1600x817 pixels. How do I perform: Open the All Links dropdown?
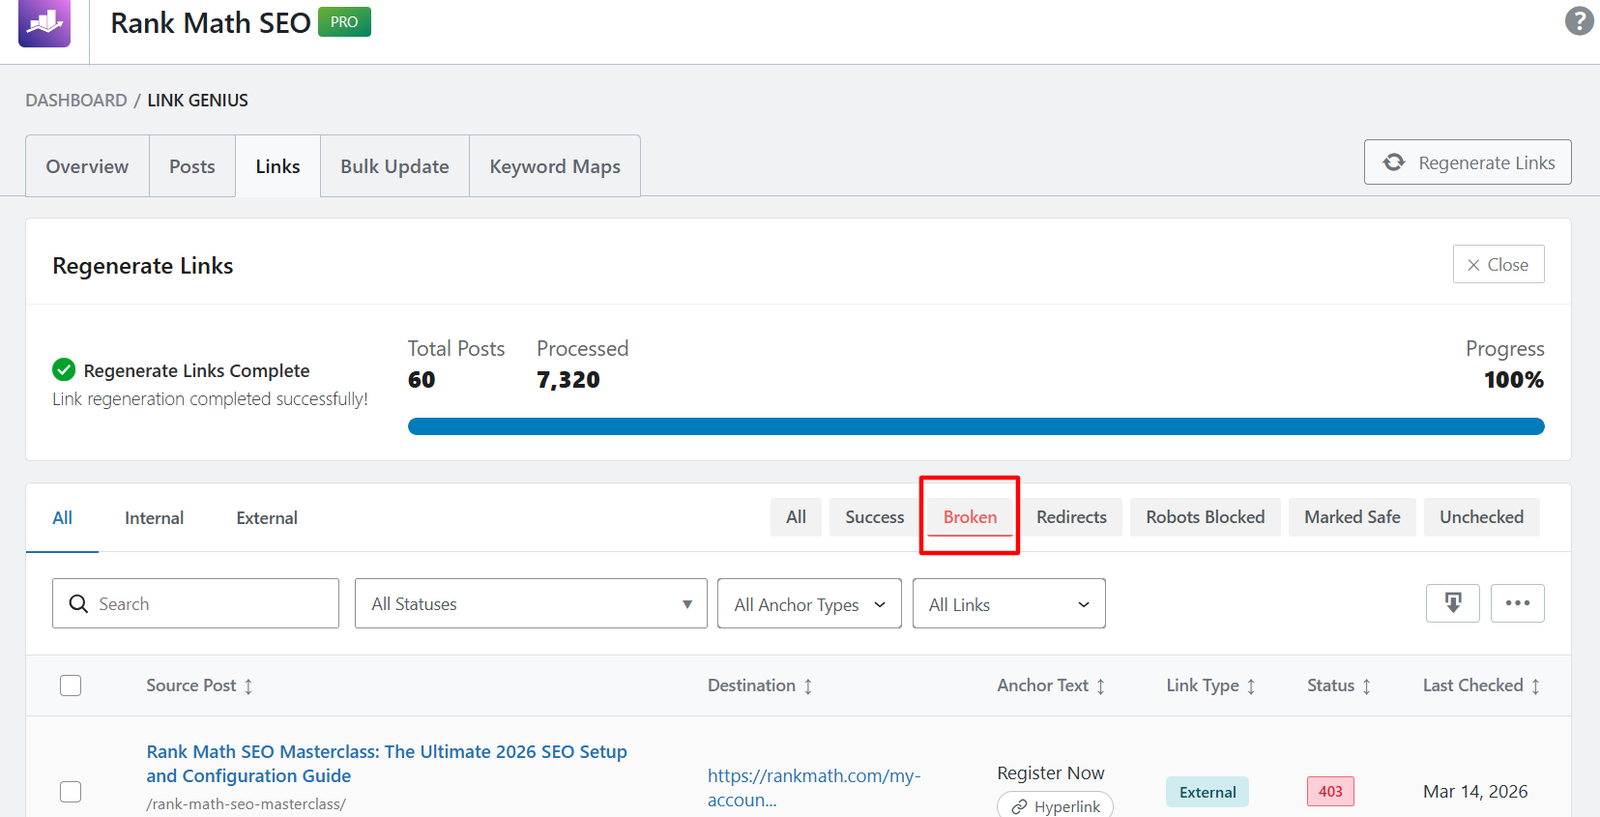click(1008, 604)
